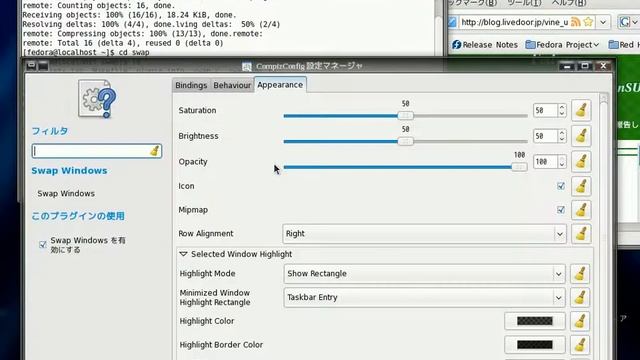640x360 pixels.
Task: Click the Opacity slider handle
Action: (519, 167)
